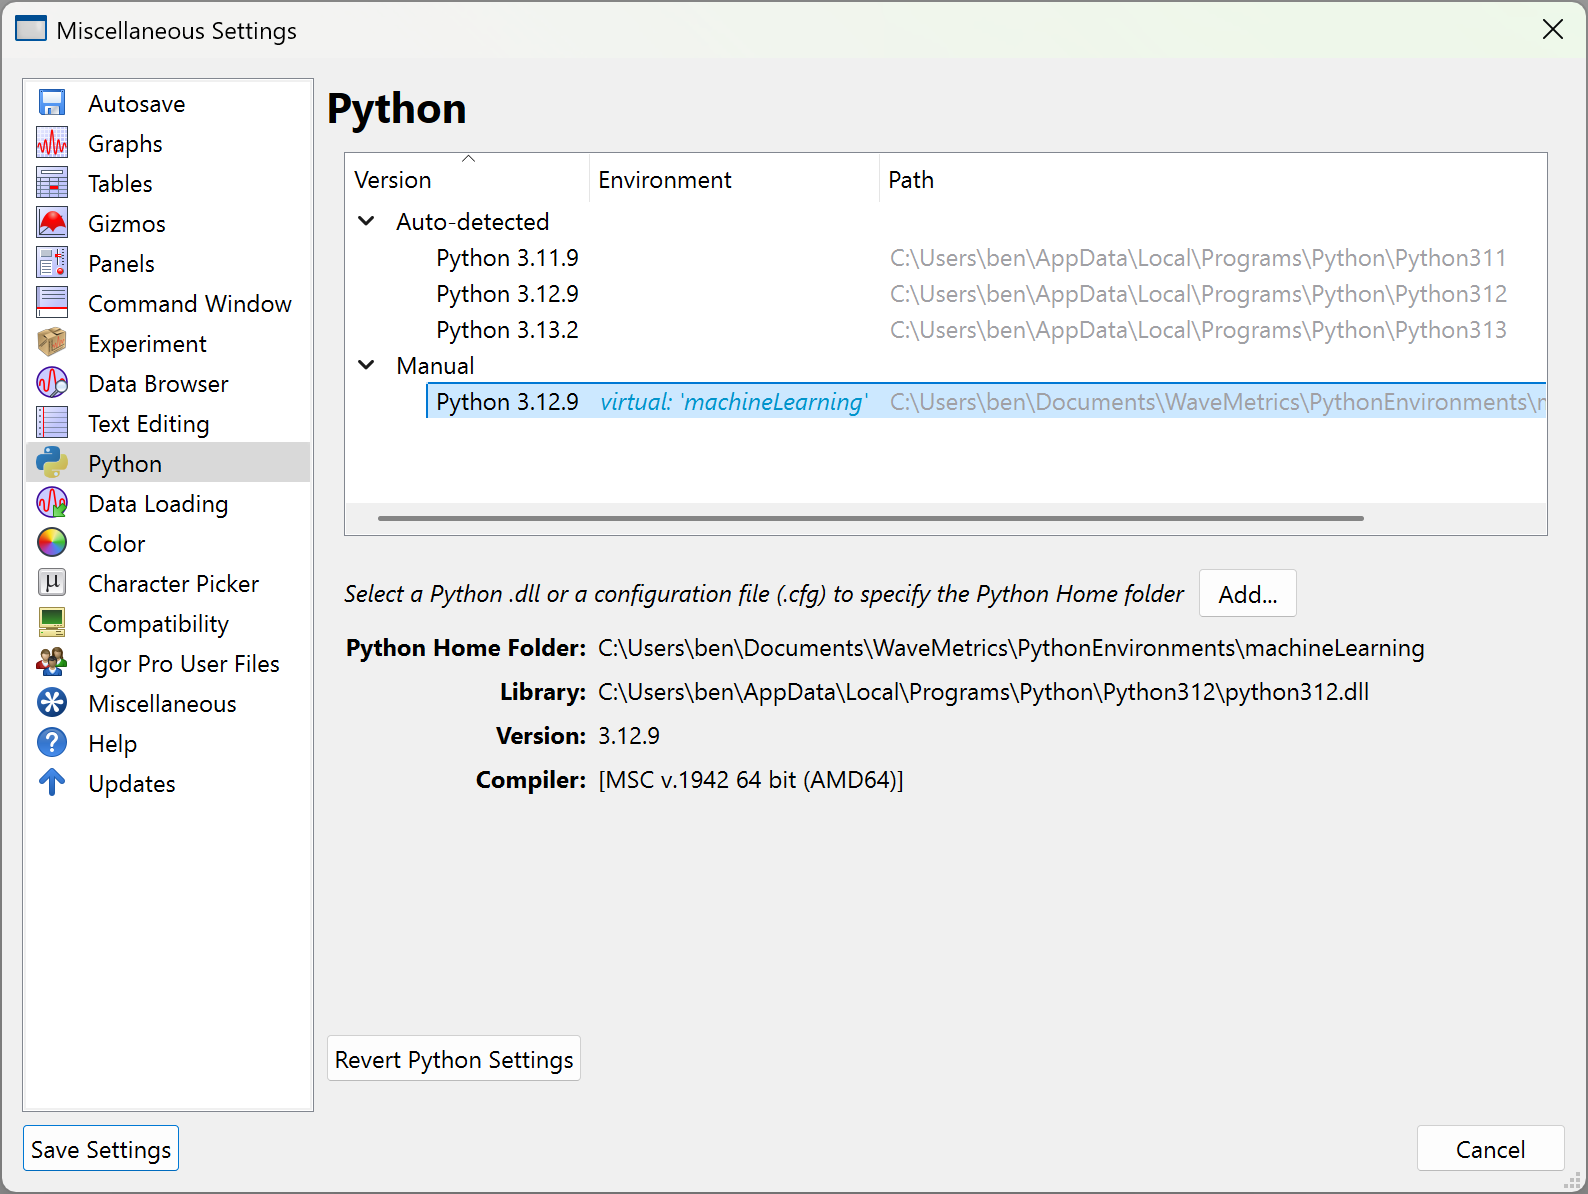Select Python 3.13.2 auto-detected entry

pyautogui.click(x=507, y=330)
